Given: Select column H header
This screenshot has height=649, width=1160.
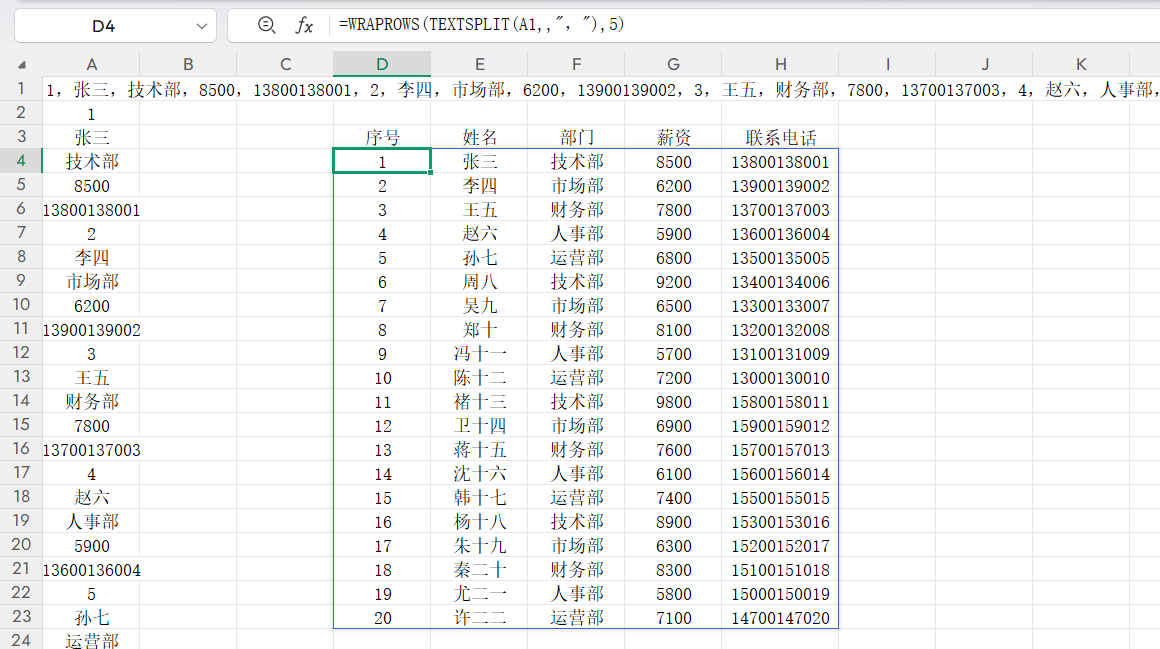Looking at the screenshot, I should [780, 65].
